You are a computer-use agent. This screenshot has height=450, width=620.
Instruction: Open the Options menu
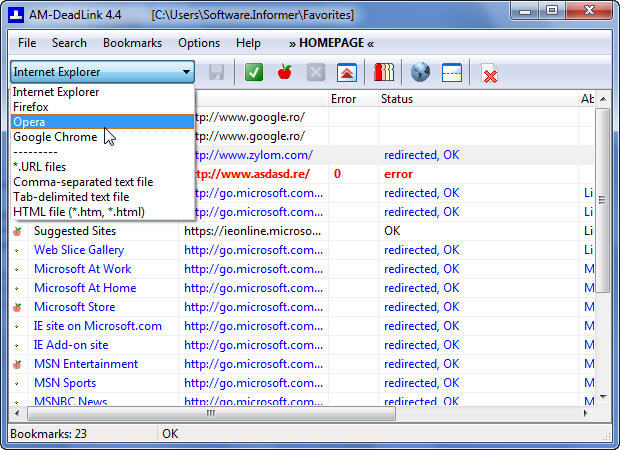click(199, 43)
